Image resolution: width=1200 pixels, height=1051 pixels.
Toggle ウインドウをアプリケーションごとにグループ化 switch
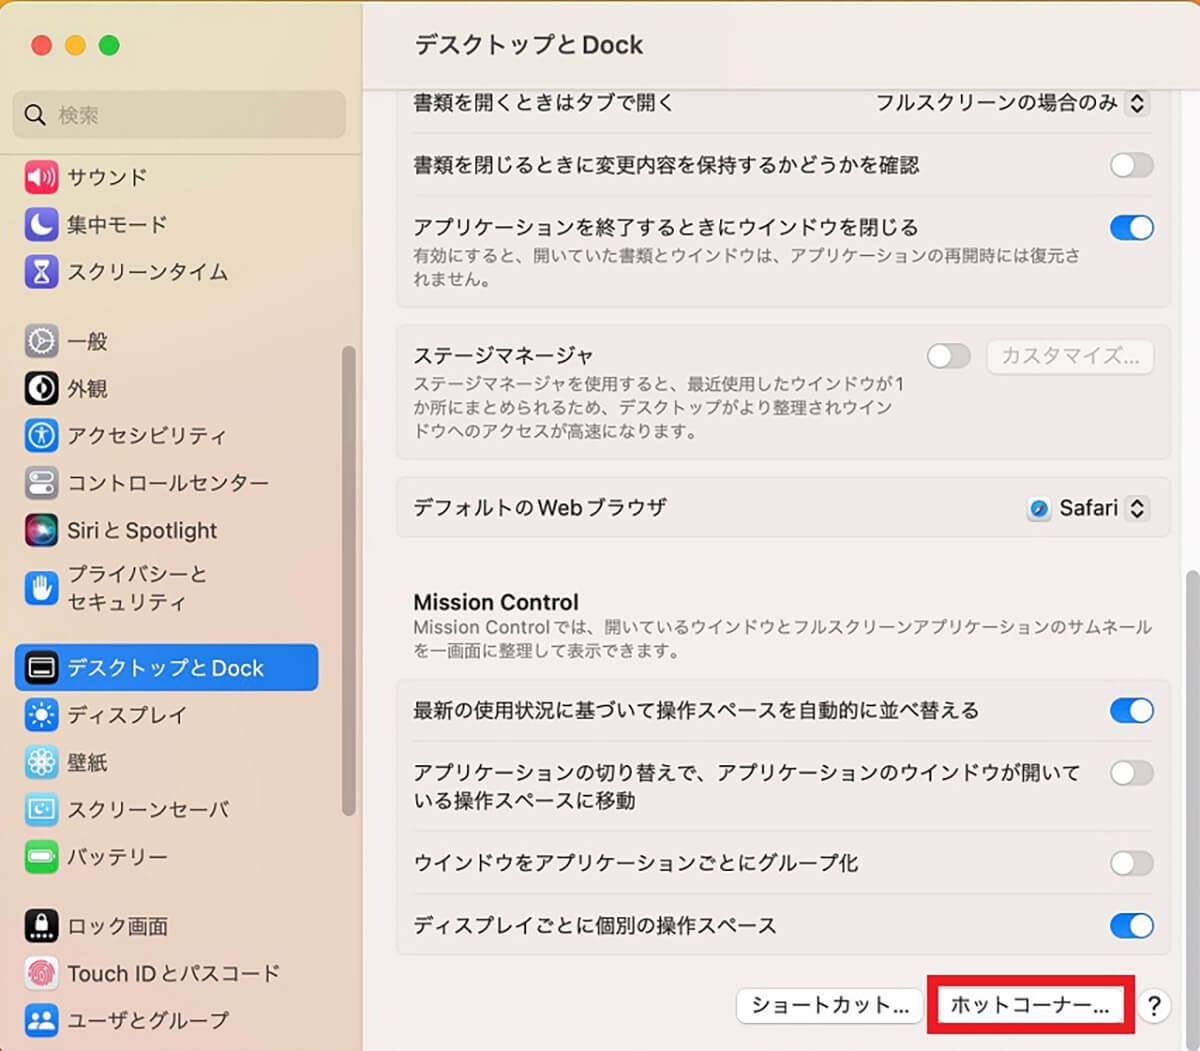1132,863
